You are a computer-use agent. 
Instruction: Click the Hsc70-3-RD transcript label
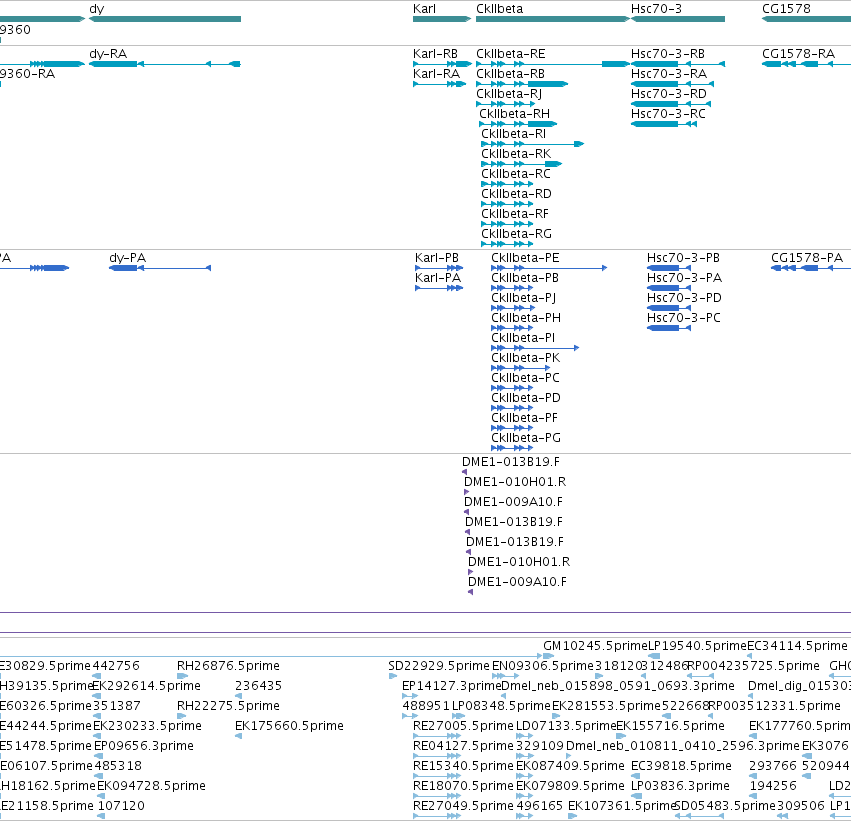point(669,94)
